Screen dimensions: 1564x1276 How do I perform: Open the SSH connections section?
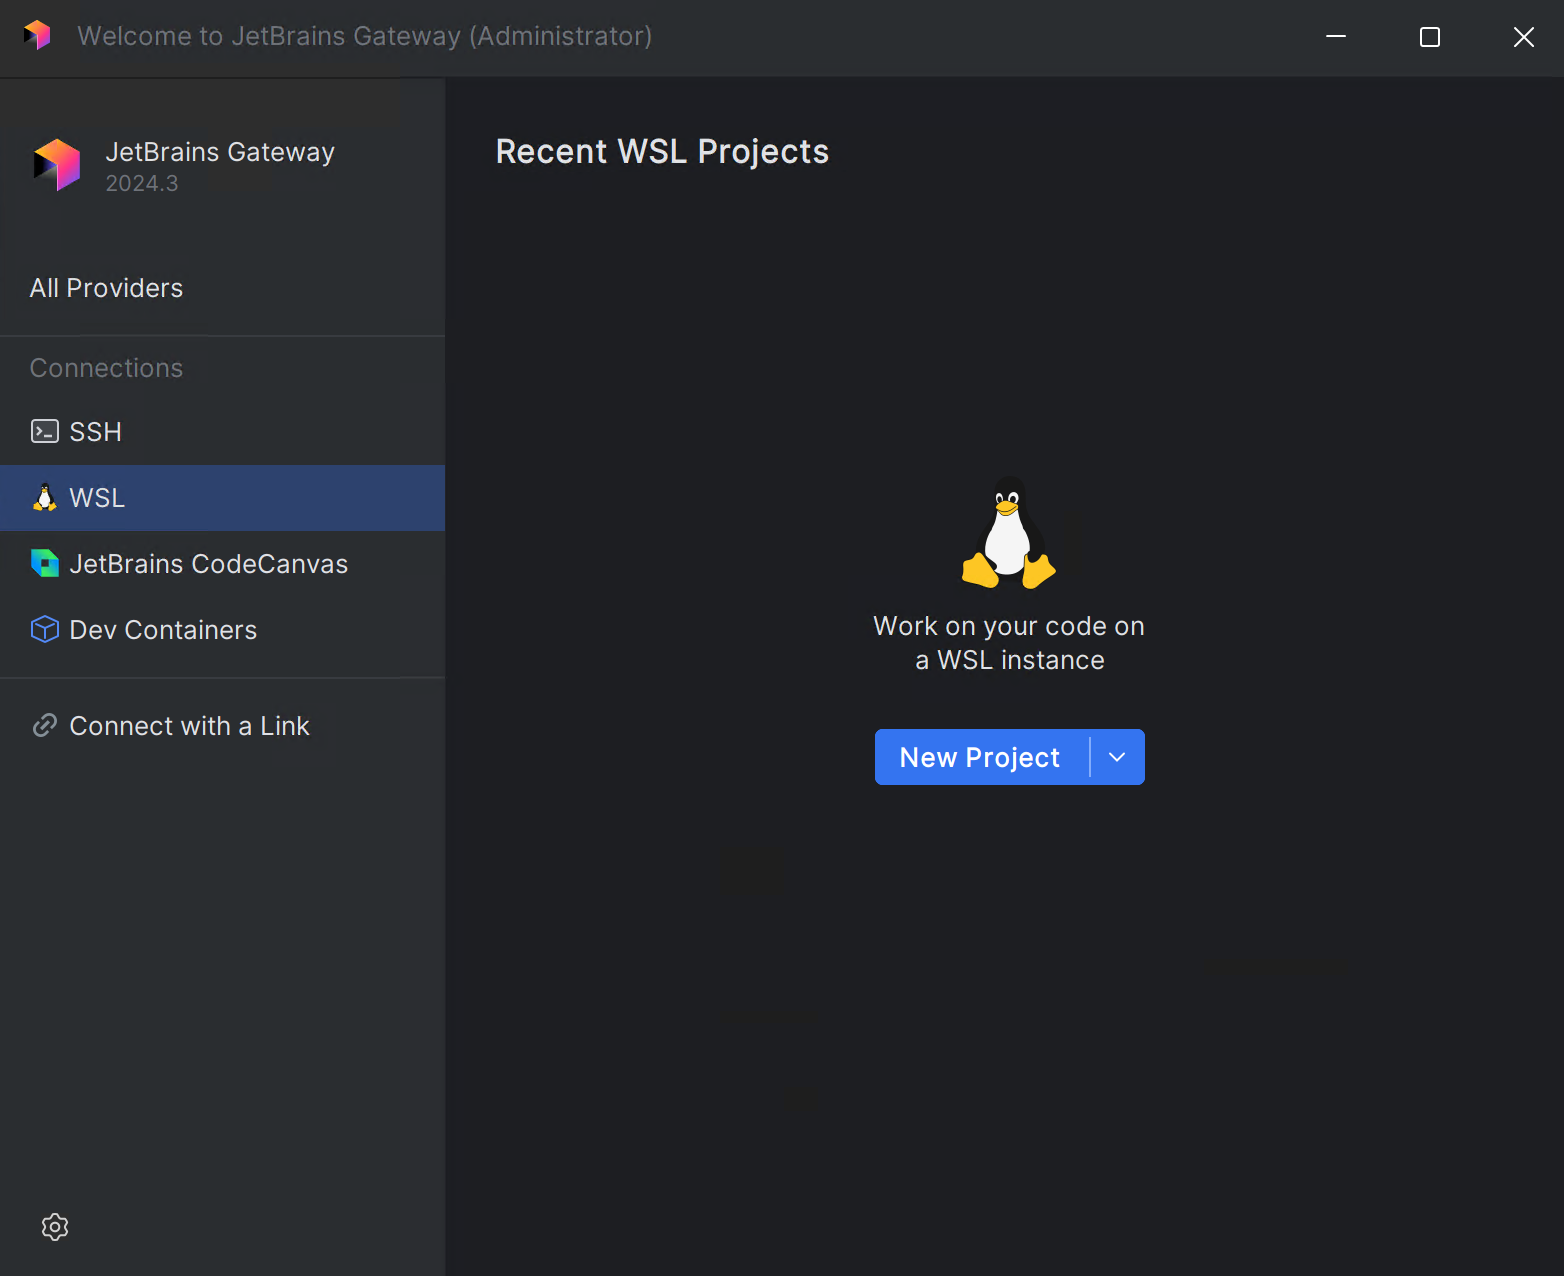pyautogui.click(x=96, y=432)
